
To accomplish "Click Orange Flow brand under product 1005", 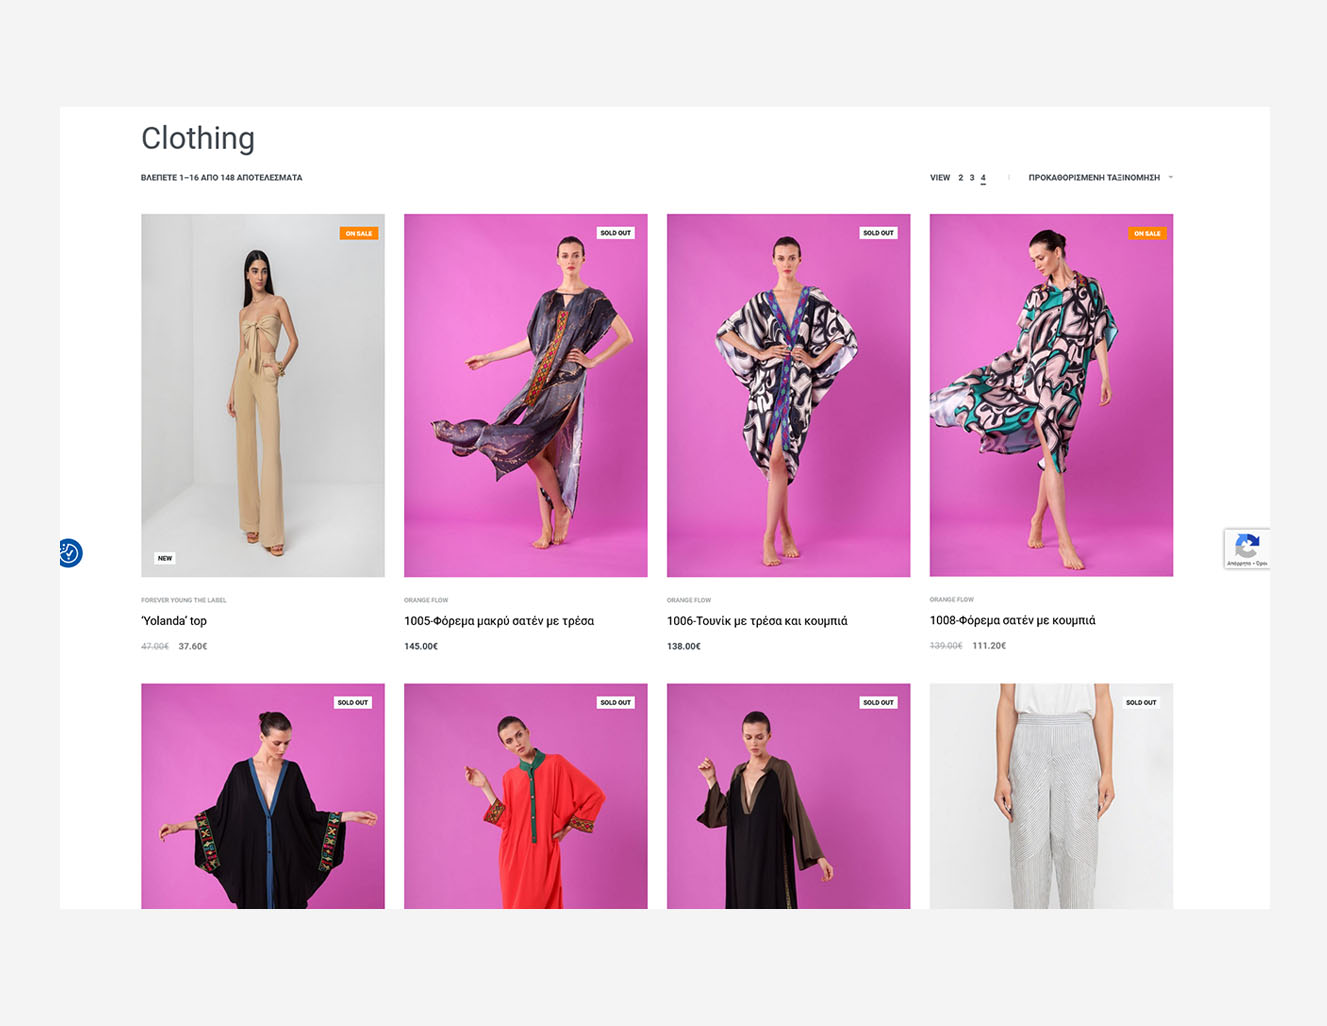I will (x=426, y=600).
